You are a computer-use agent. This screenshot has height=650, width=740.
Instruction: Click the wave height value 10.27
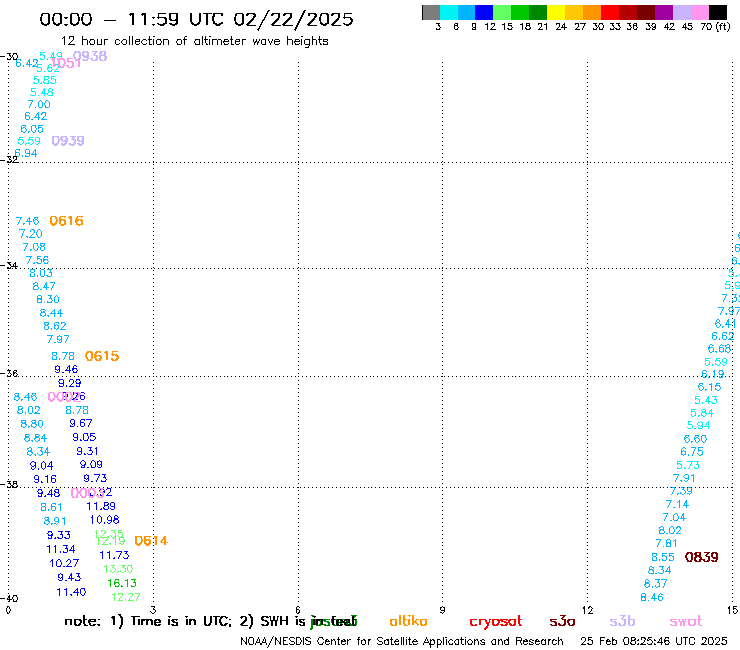[x=64, y=564]
